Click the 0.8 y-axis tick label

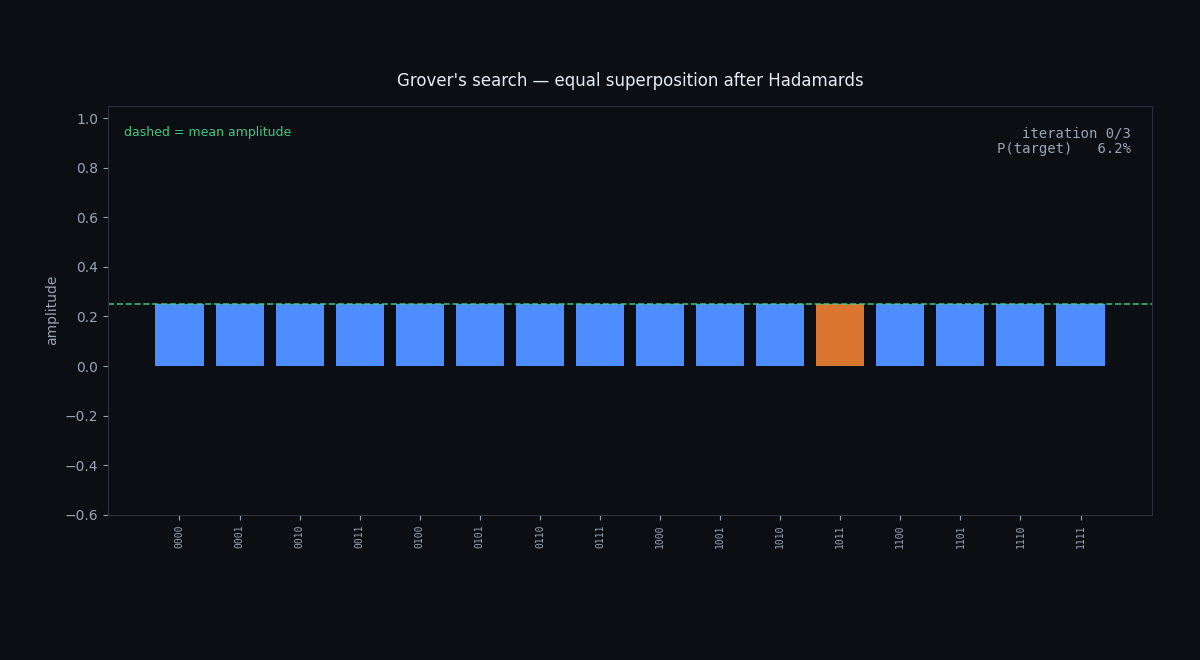tap(87, 168)
